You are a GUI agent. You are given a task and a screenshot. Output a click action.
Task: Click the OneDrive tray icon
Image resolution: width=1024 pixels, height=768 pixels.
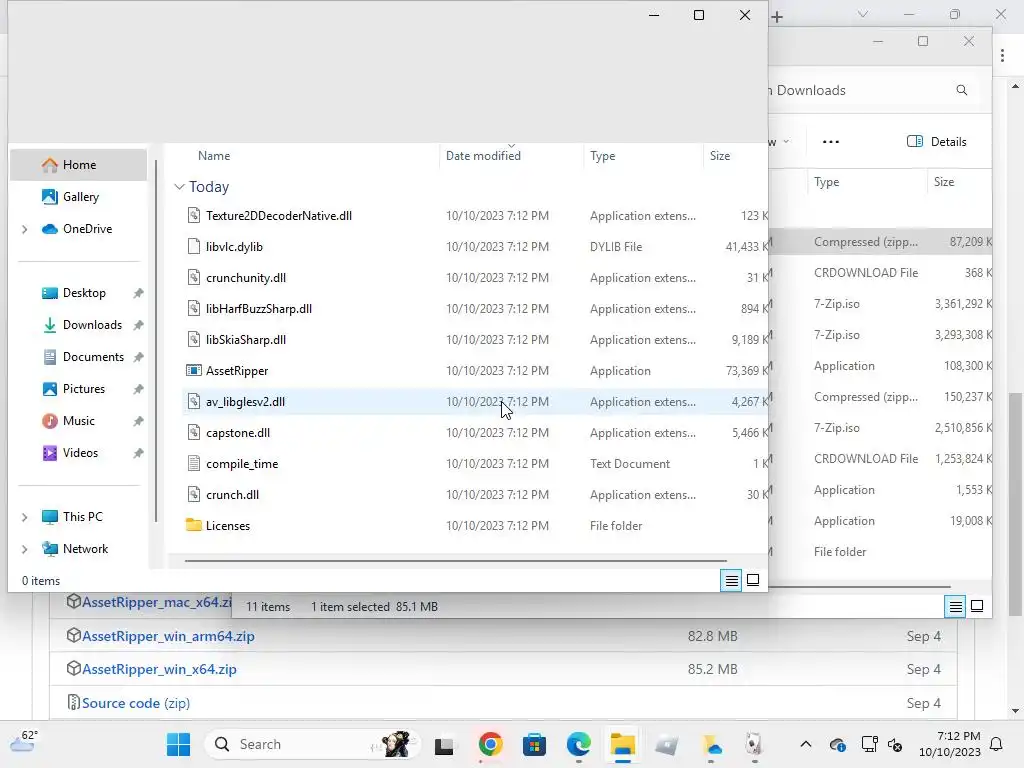(x=838, y=744)
